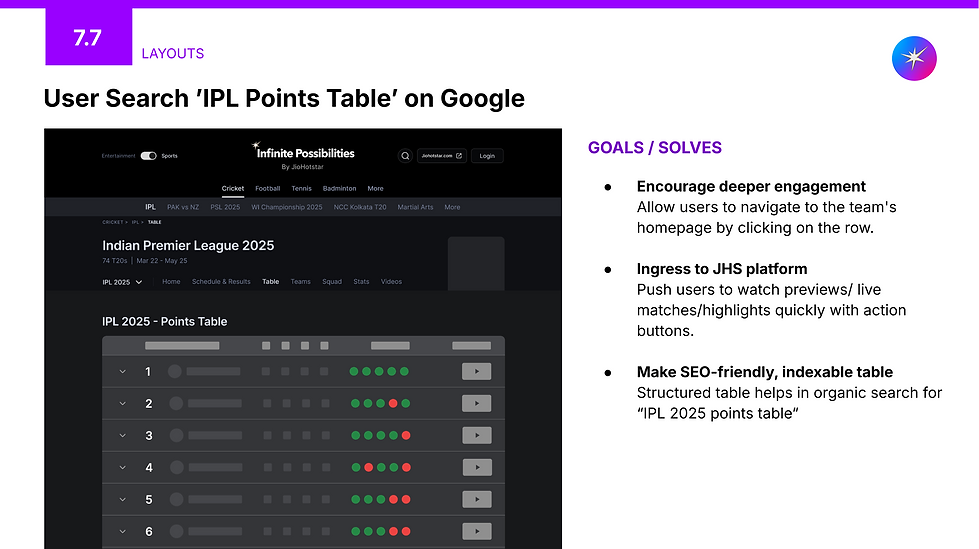The image size is (979, 549).
Task: Select the Cricket sport tab
Action: [x=233, y=189]
